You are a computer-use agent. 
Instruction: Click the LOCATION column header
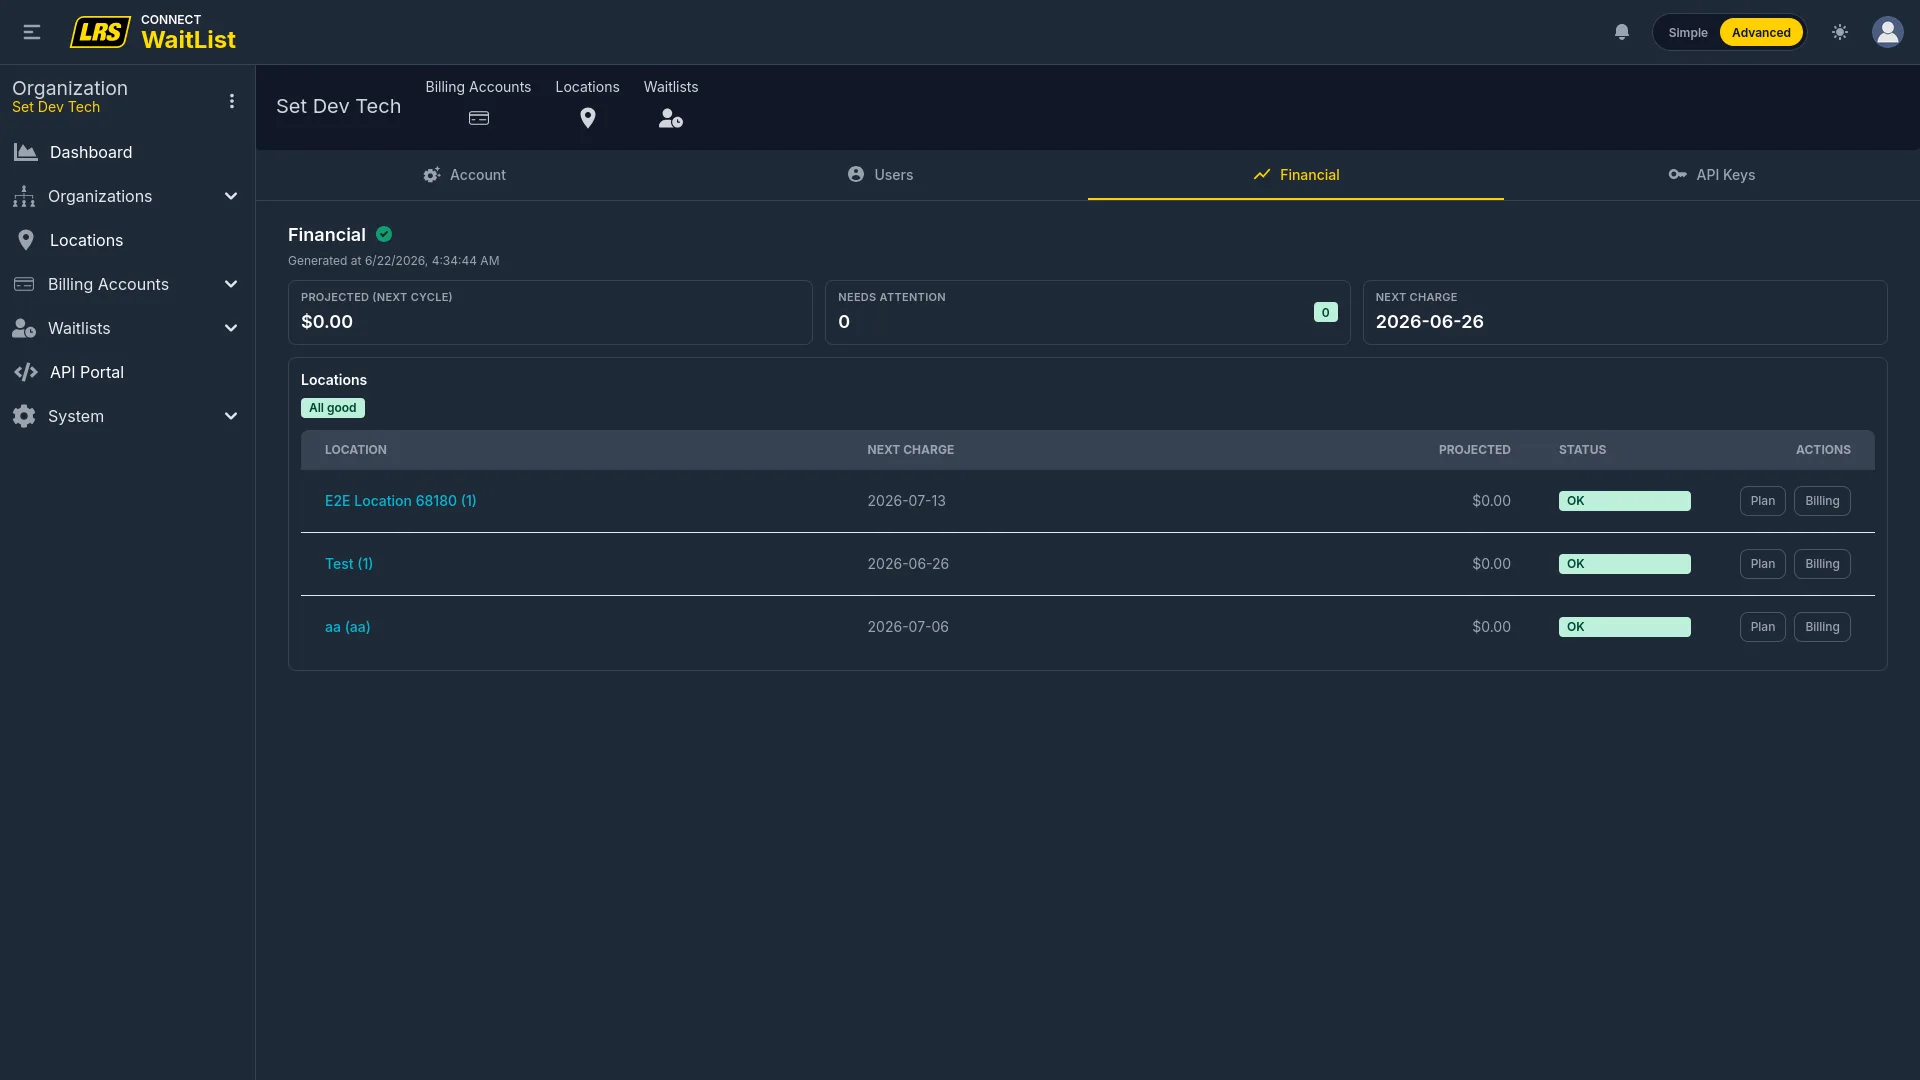click(356, 450)
